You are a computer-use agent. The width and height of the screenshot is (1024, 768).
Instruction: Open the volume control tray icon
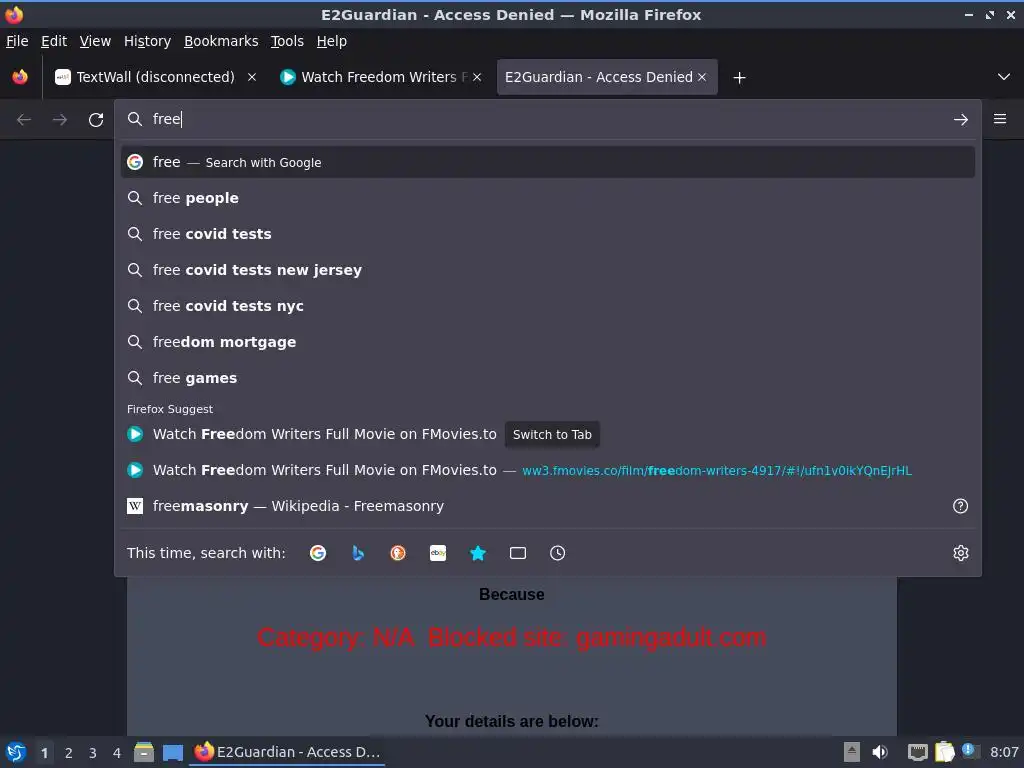point(880,752)
